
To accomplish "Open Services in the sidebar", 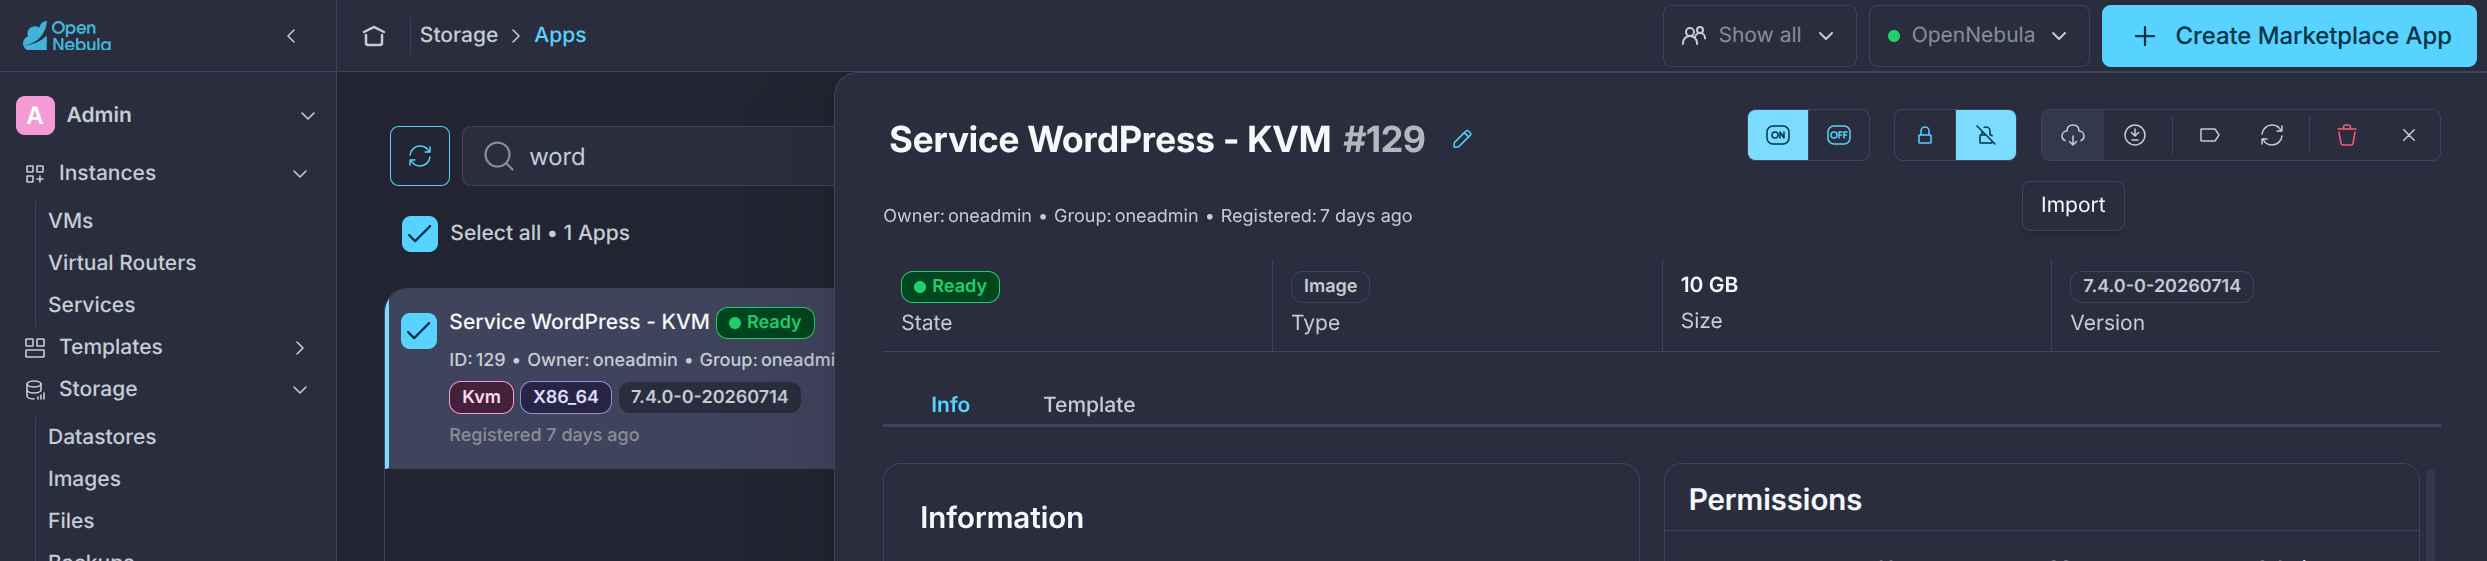I will (92, 305).
